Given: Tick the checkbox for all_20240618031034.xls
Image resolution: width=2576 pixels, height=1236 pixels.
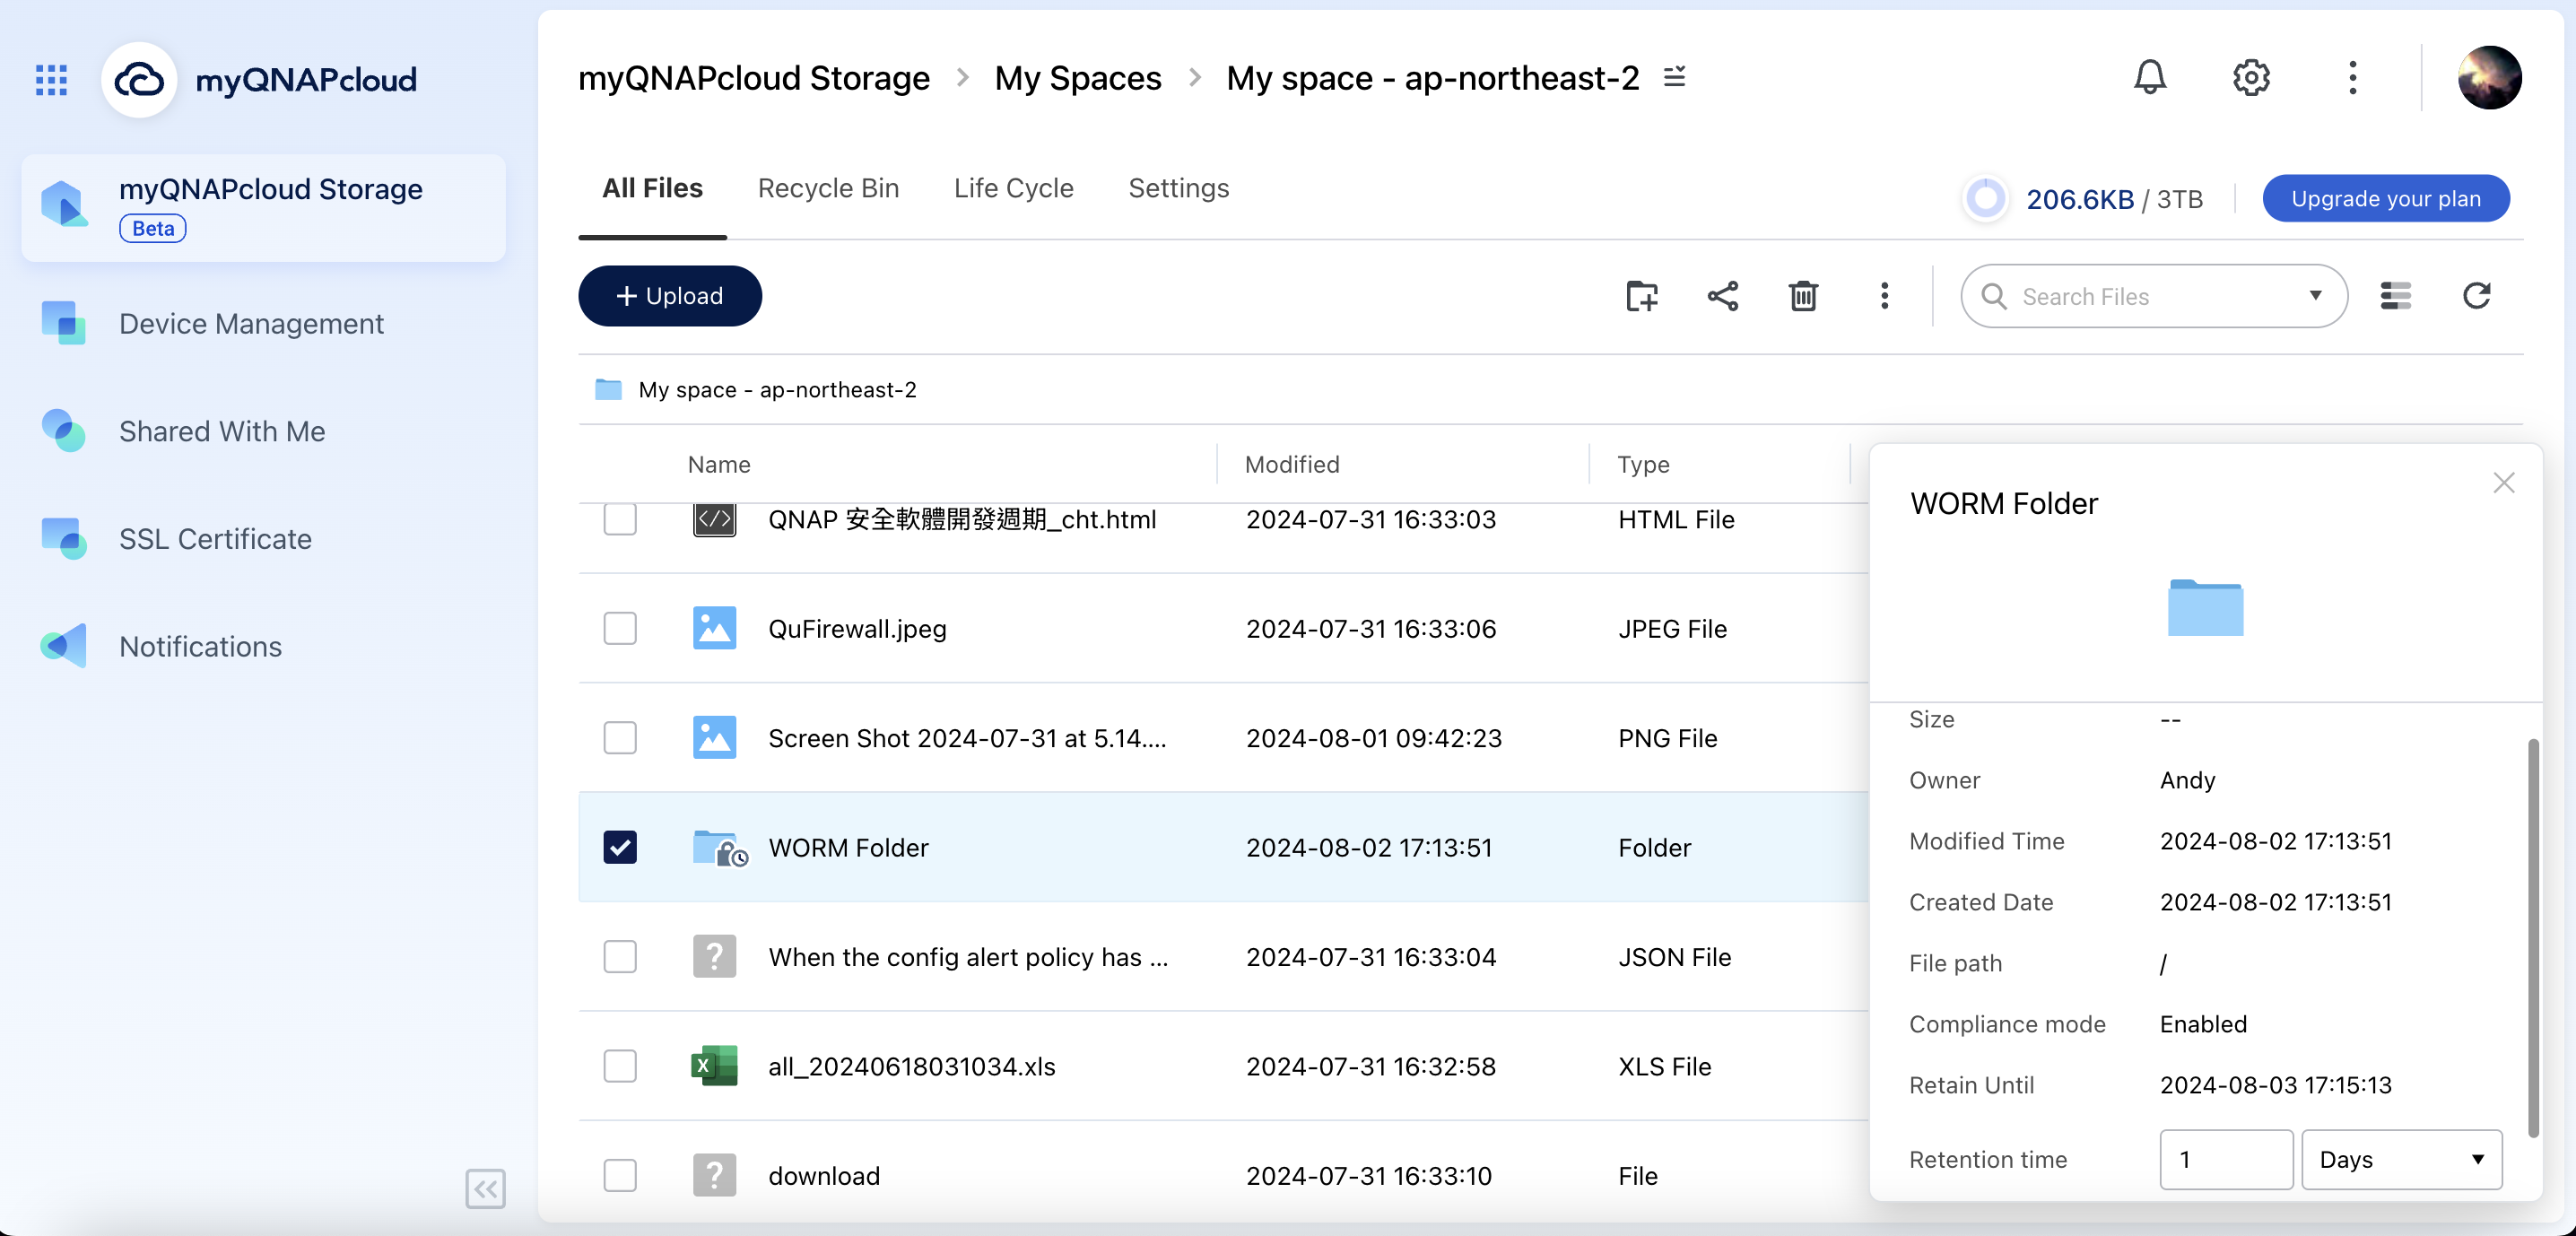Looking at the screenshot, I should (x=619, y=1066).
